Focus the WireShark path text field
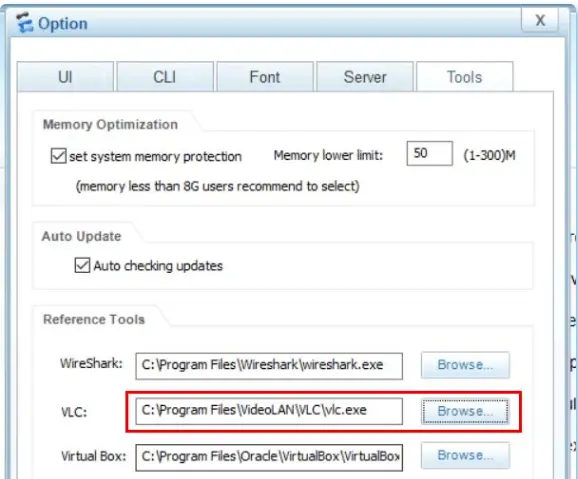578x479 pixels. 269,366
